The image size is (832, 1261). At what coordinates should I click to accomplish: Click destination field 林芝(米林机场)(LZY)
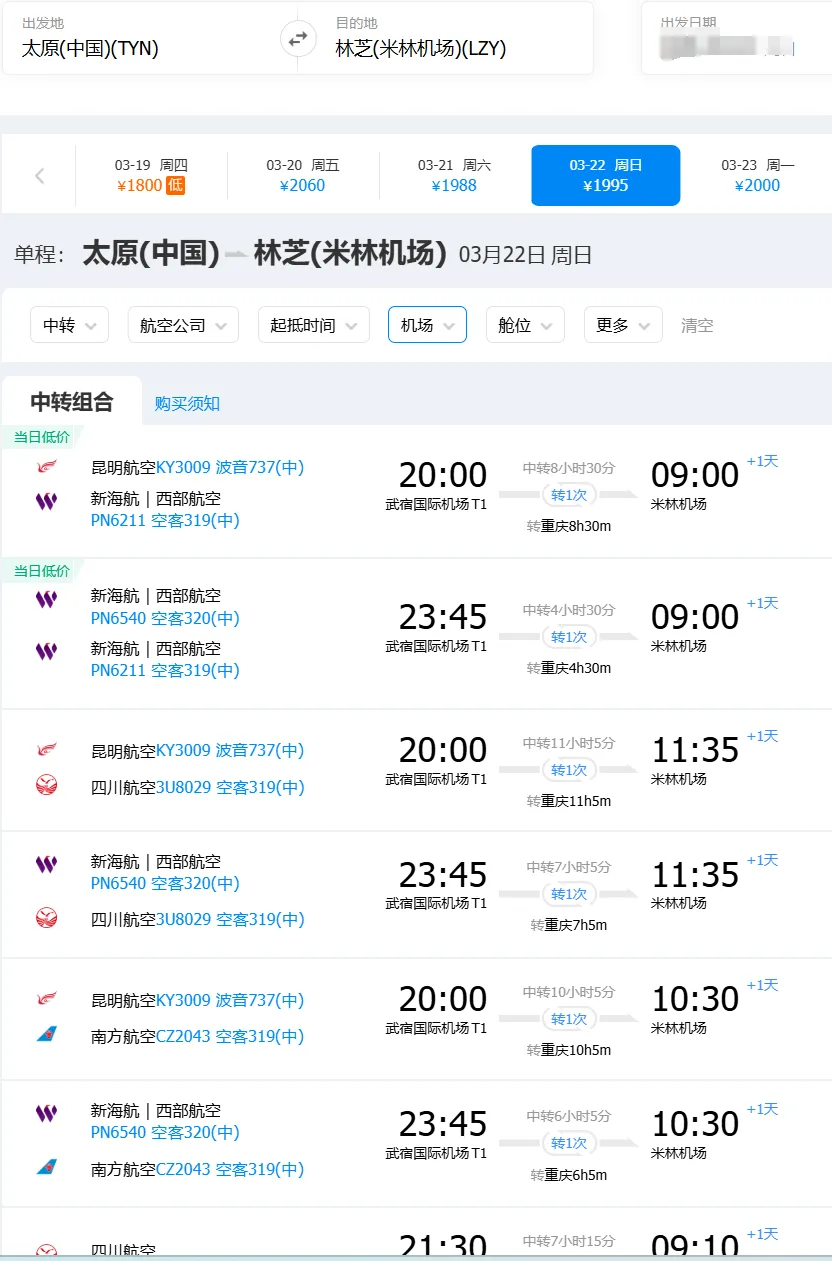pos(455,38)
